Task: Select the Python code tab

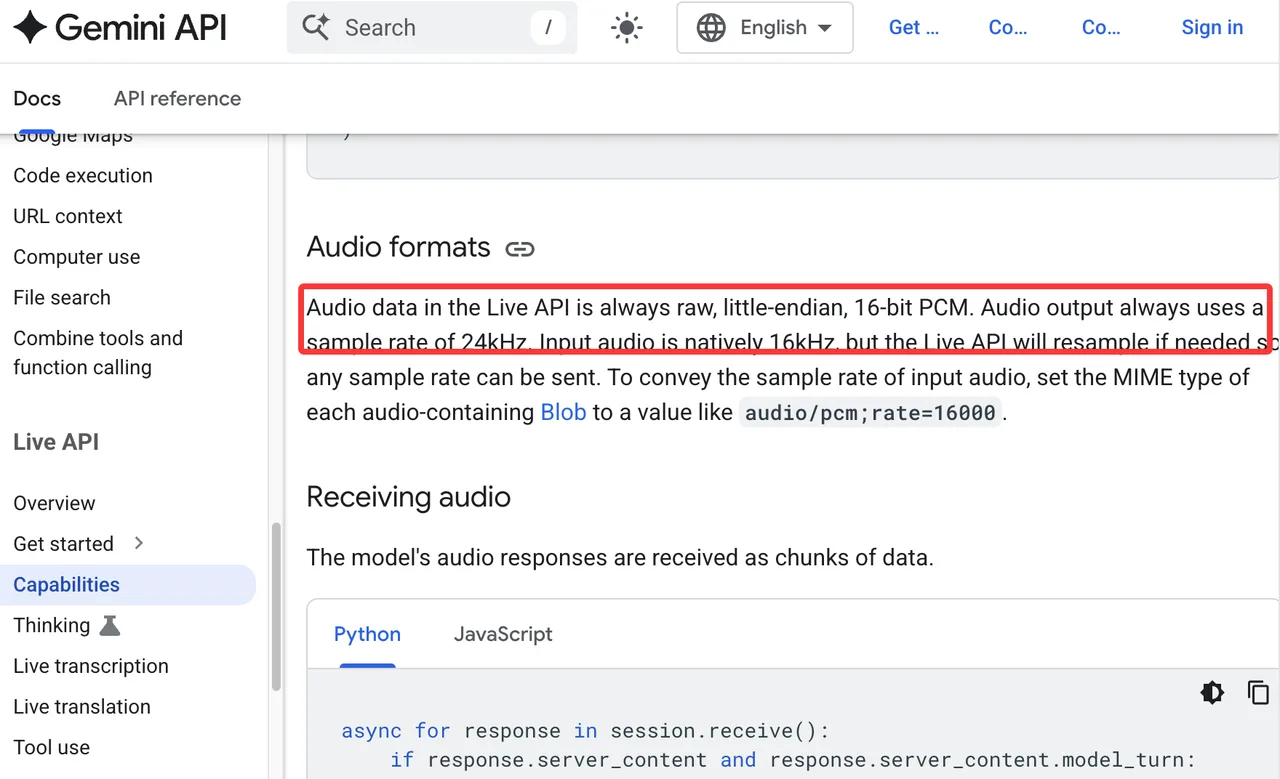Action: [367, 634]
